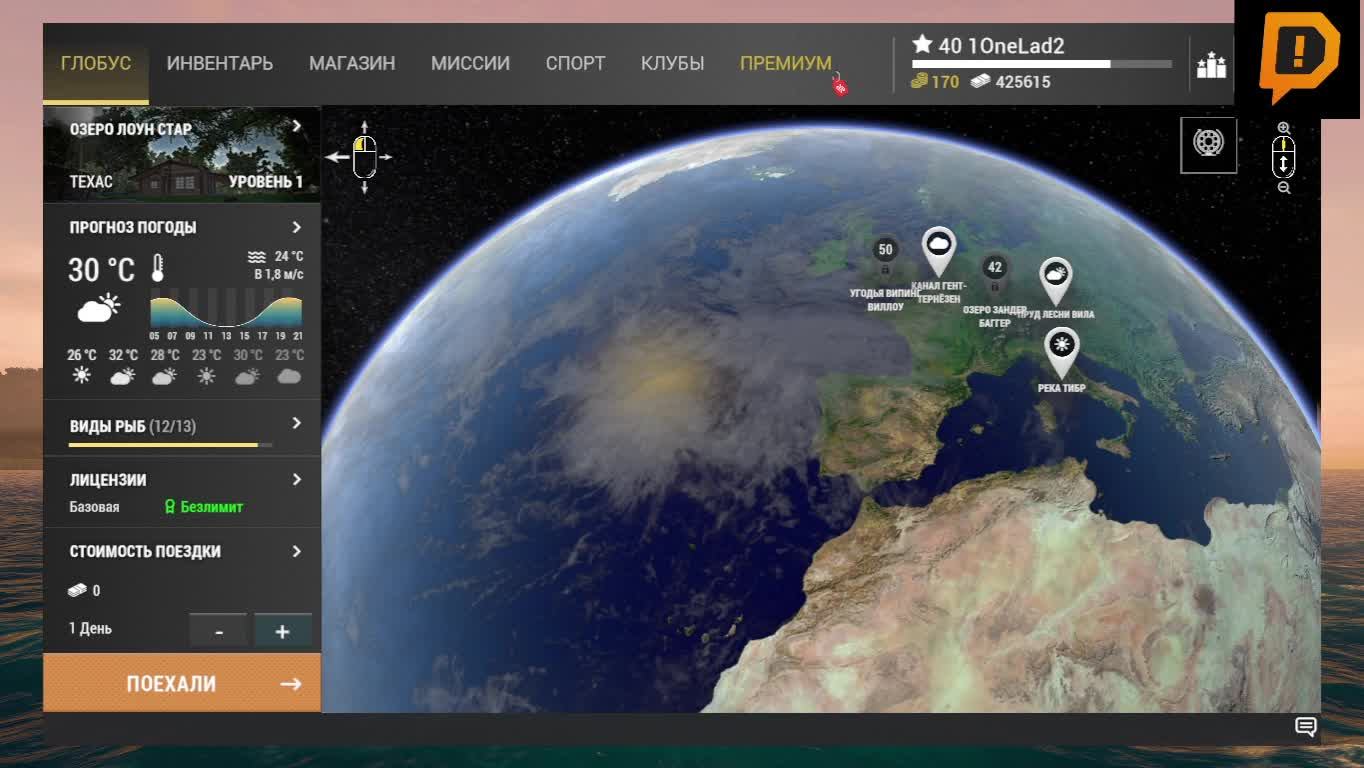Select the Пруд Лесни Вила map pin
The width and height of the screenshot is (1364, 768).
pyautogui.click(x=1056, y=281)
